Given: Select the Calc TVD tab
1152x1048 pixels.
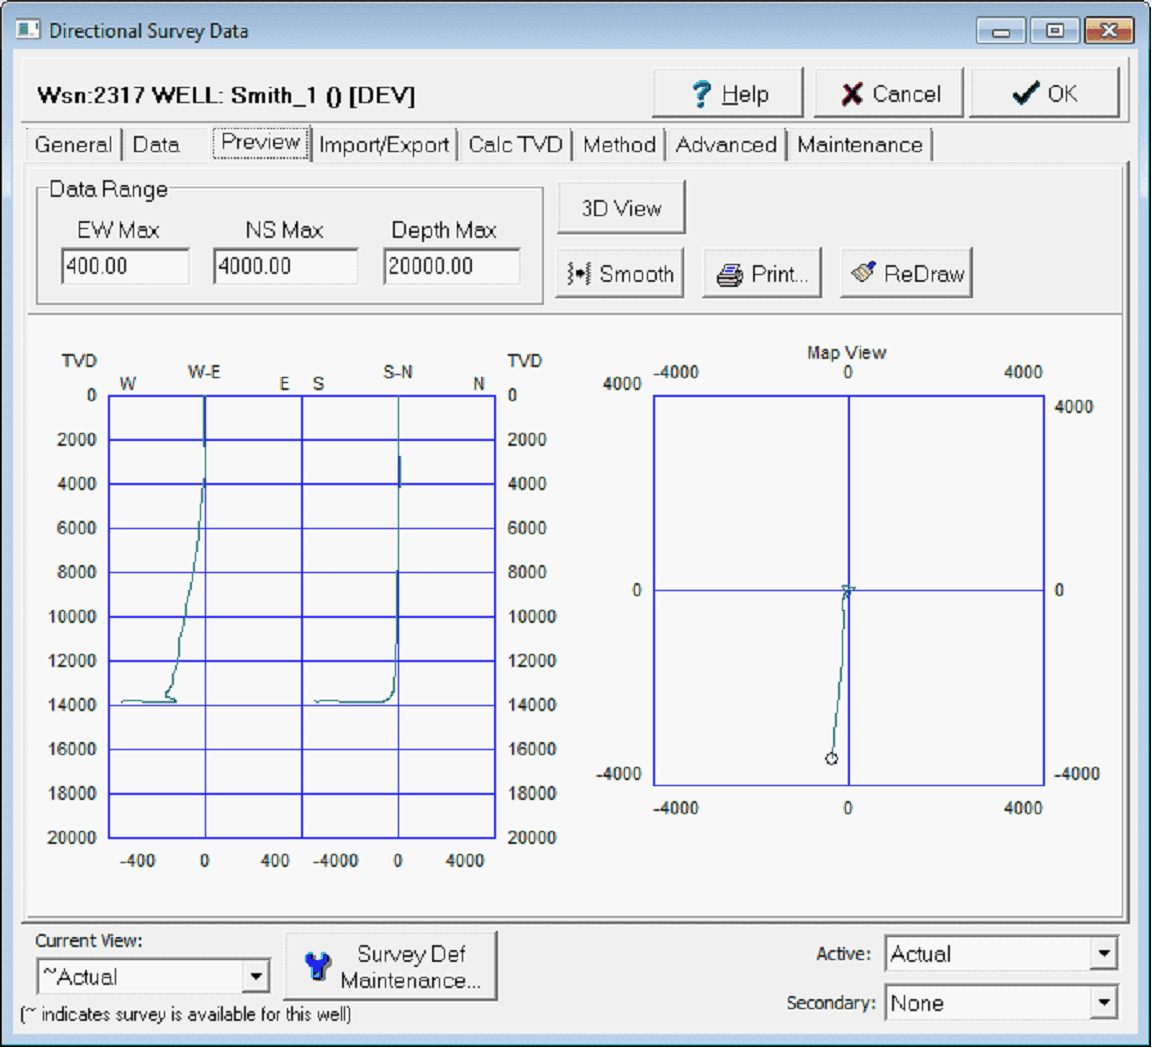Looking at the screenshot, I should point(515,145).
